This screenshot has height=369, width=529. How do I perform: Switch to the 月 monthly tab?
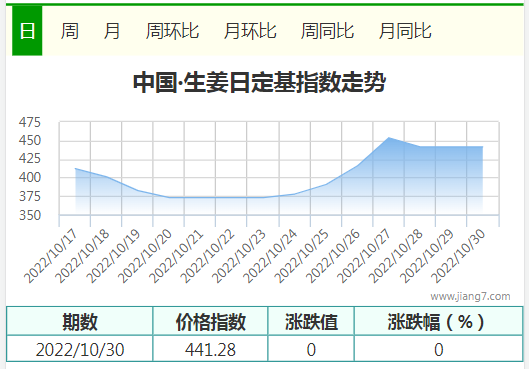coord(112,31)
